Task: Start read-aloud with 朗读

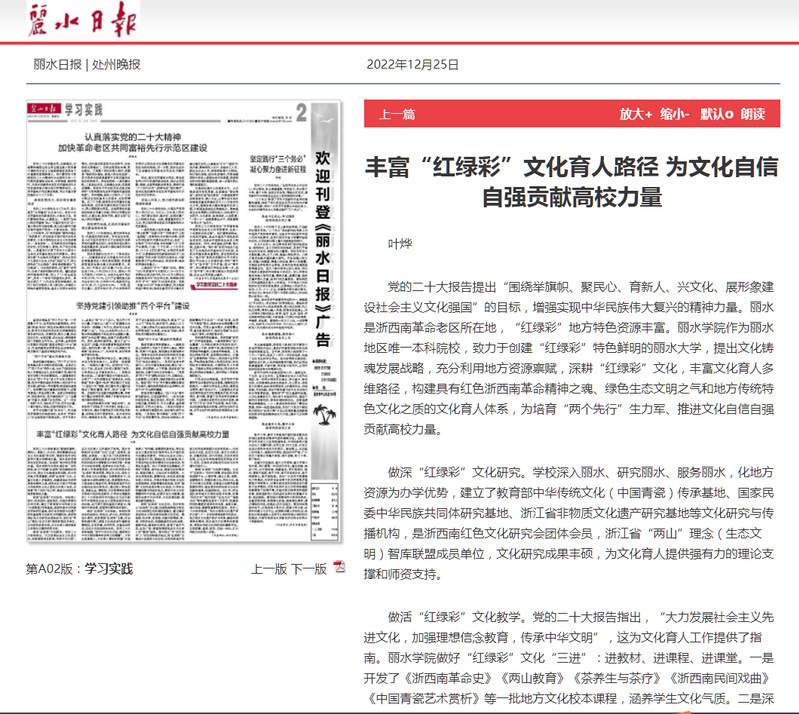Action: pos(753,114)
